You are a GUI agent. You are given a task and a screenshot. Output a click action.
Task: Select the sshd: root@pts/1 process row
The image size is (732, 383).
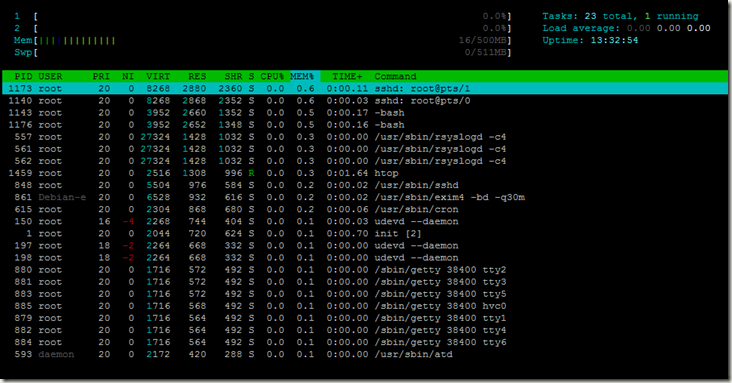click(x=365, y=88)
